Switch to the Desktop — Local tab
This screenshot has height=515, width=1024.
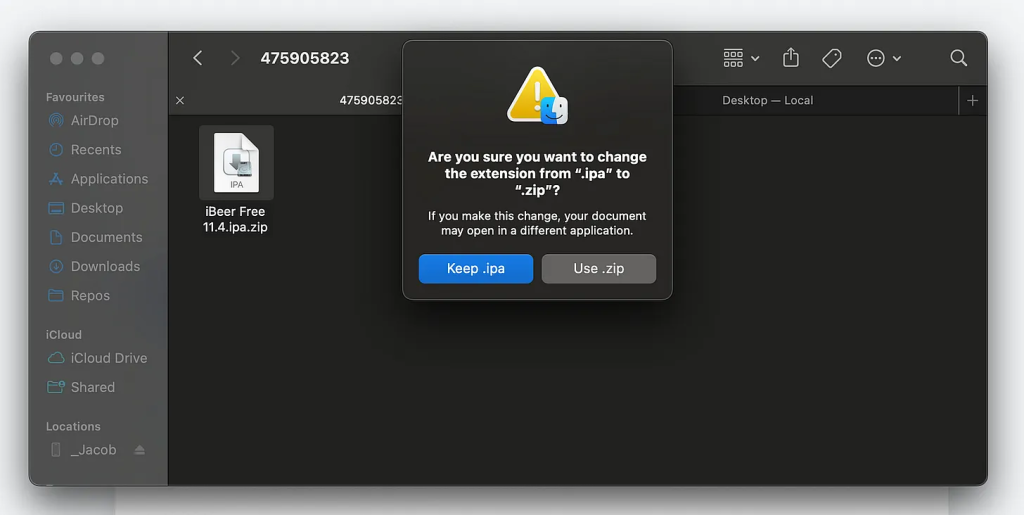(x=767, y=100)
